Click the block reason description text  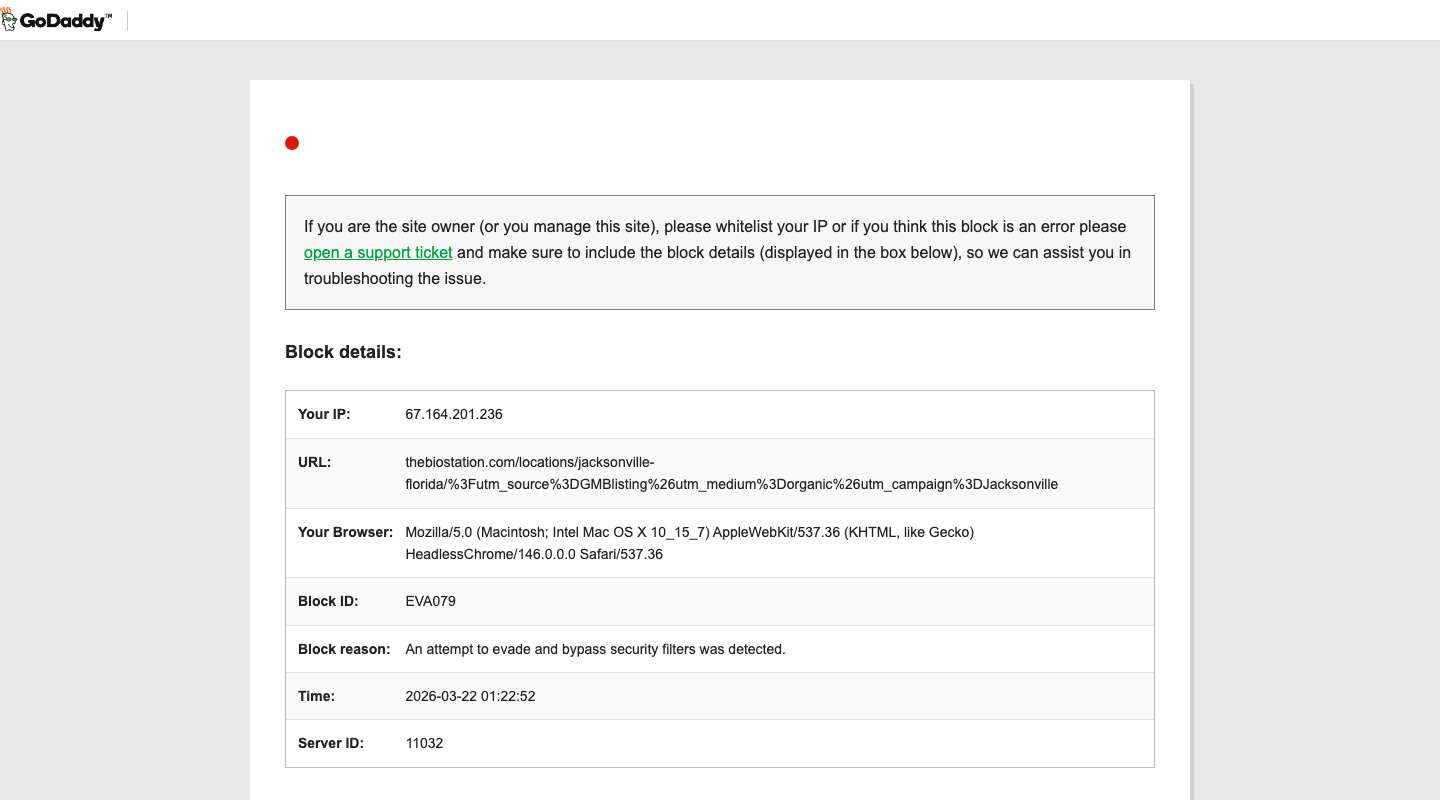tap(595, 649)
